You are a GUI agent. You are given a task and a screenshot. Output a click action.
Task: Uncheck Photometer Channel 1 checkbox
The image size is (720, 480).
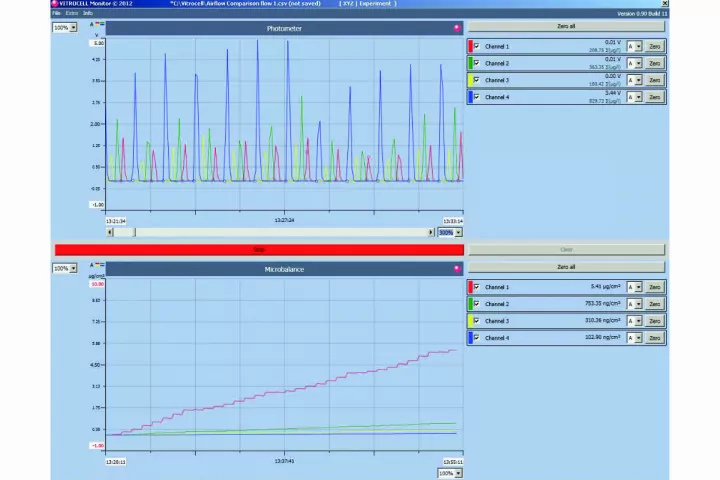click(x=476, y=46)
